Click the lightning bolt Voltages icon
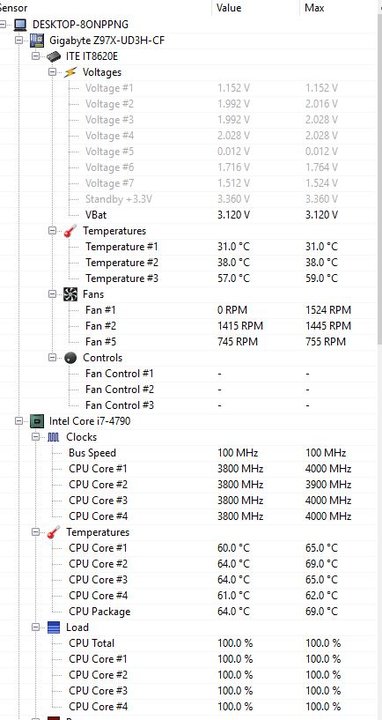Screen dimensions: 382x720 point(70,72)
